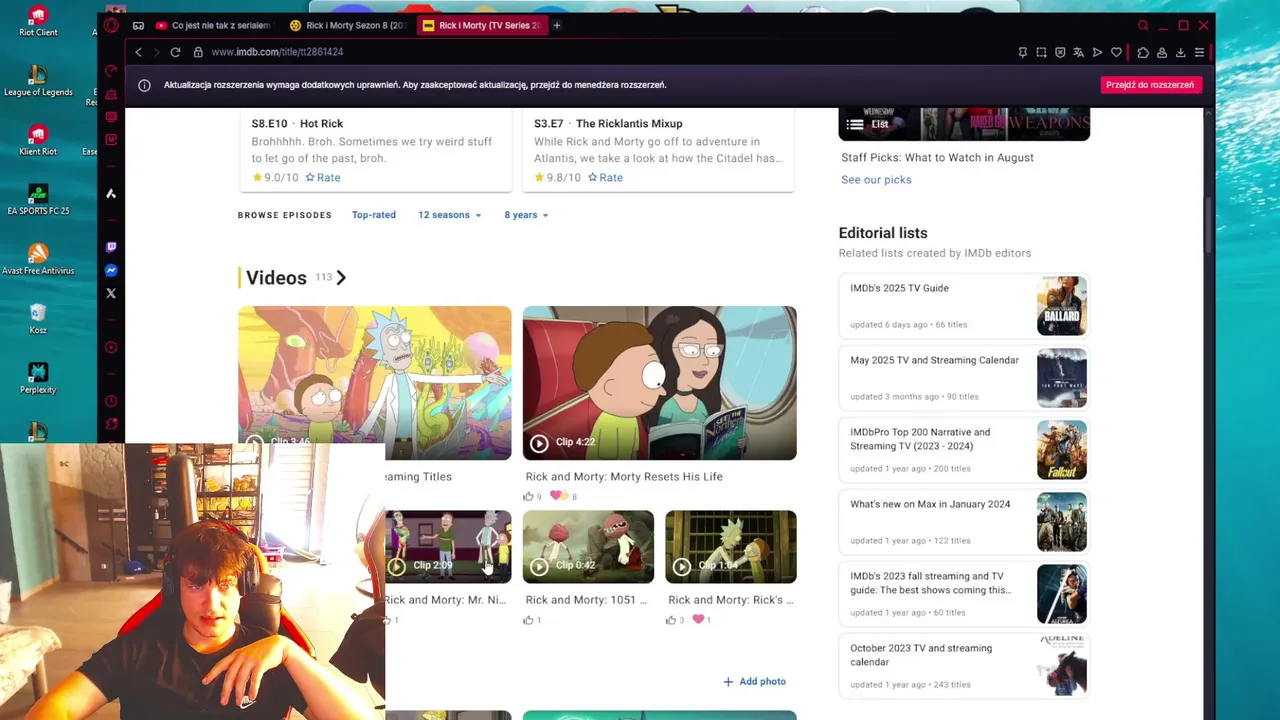Play the Rick and Morty: Rick's clip thumbnail
The width and height of the screenshot is (1280, 720).
[731, 547]
